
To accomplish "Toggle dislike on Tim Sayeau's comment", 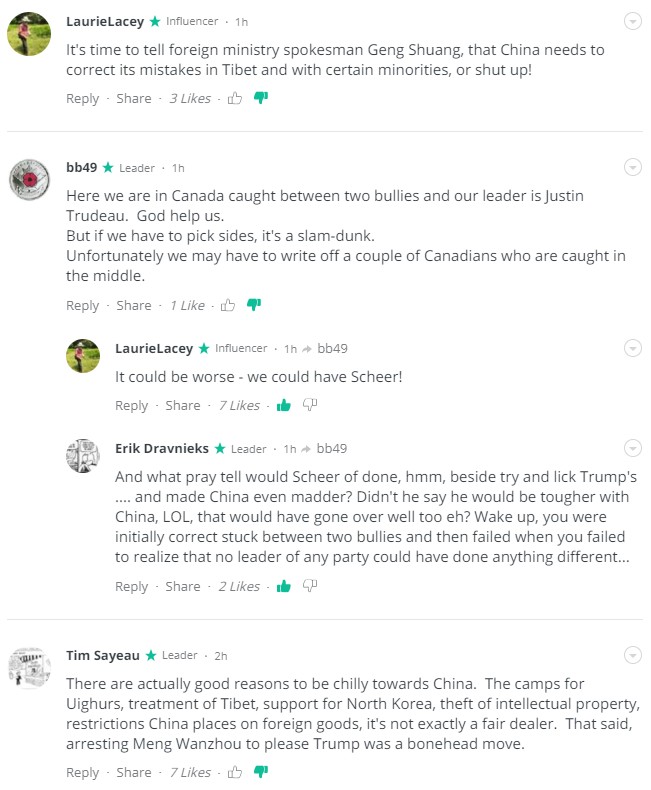I will point(261,772).
